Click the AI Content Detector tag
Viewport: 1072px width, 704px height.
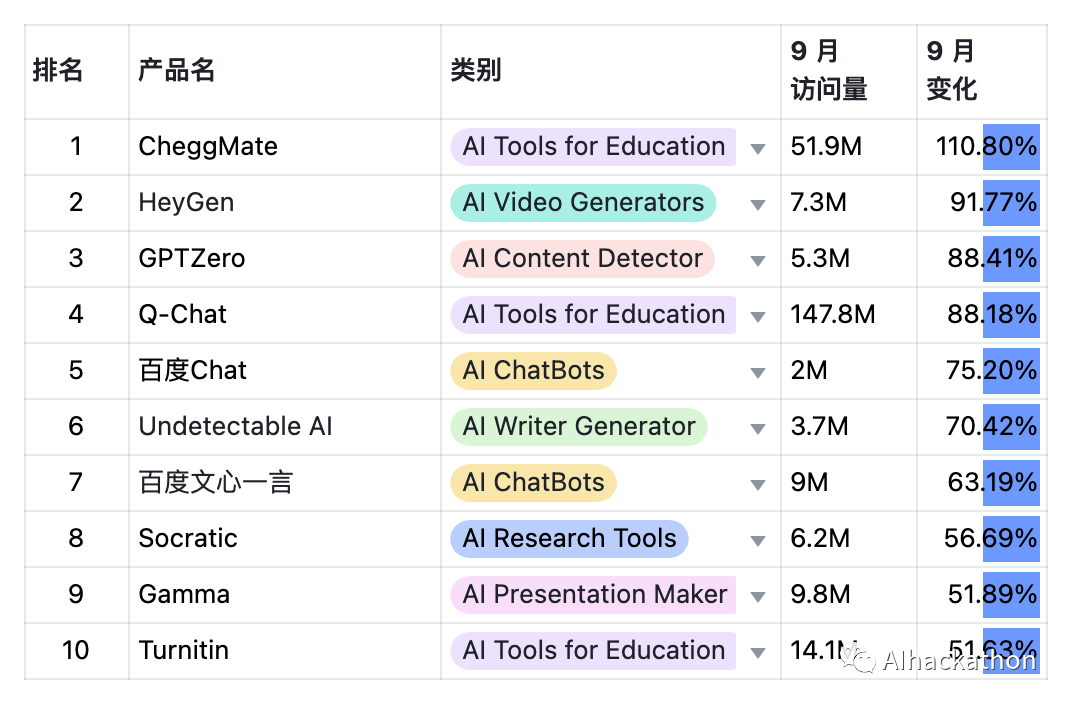pos(582,258)
